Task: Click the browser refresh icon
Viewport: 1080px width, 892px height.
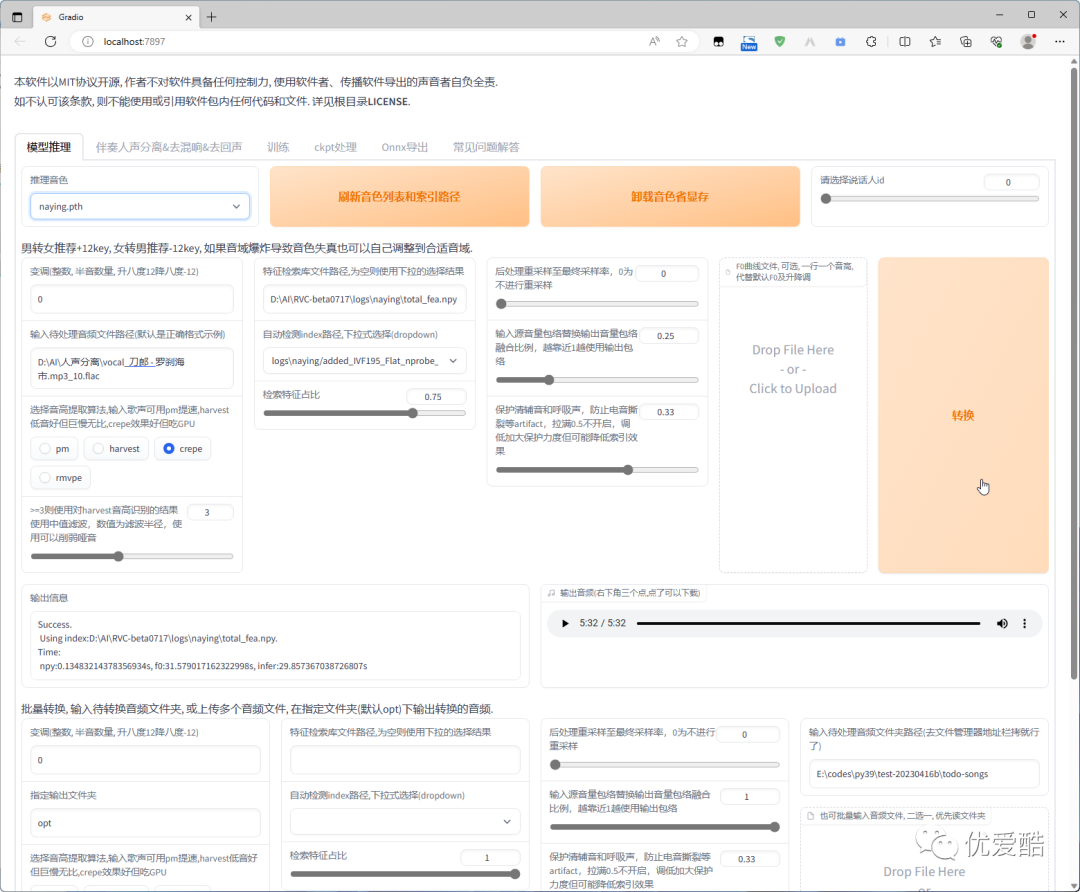Action: (50, 41)
